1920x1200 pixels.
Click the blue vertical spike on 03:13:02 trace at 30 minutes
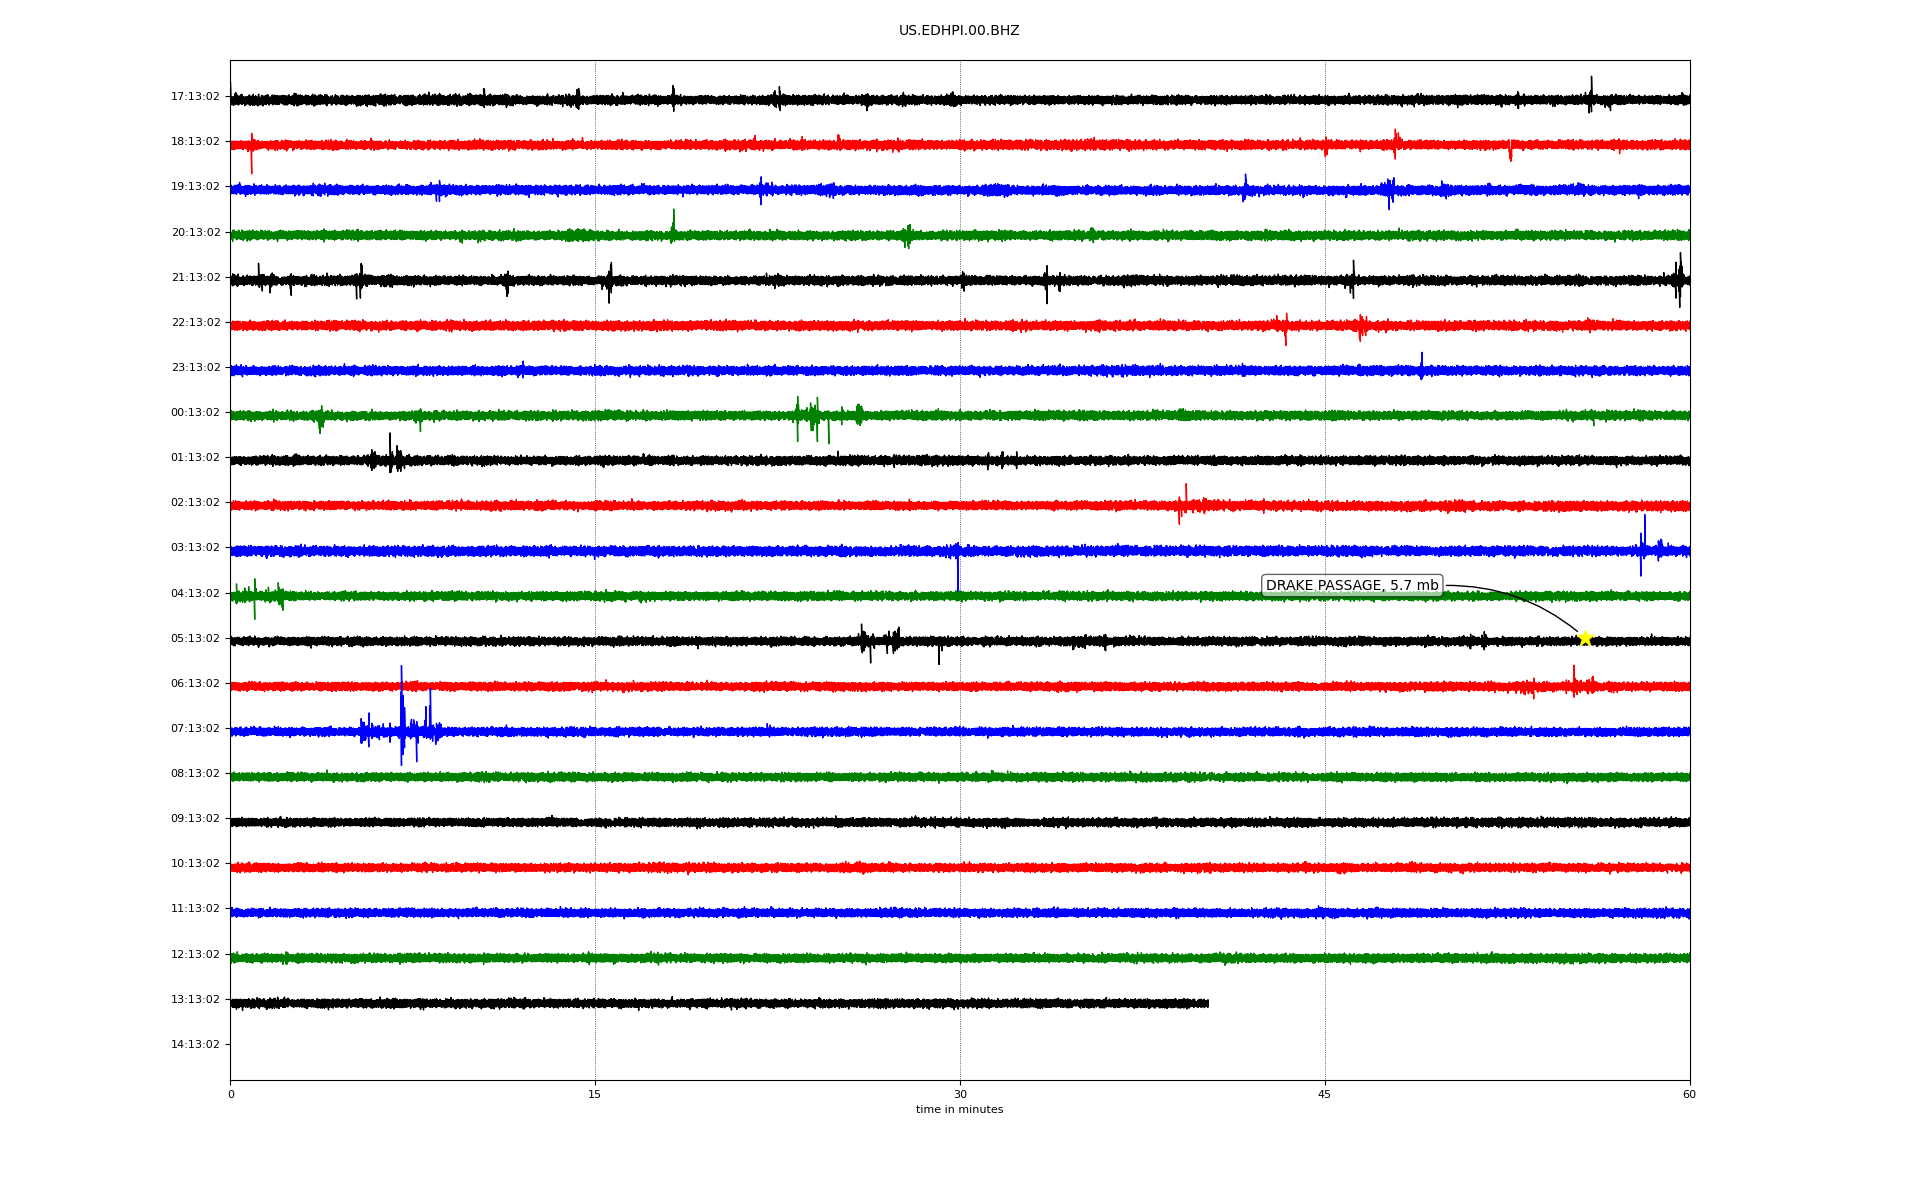point(958,568)
